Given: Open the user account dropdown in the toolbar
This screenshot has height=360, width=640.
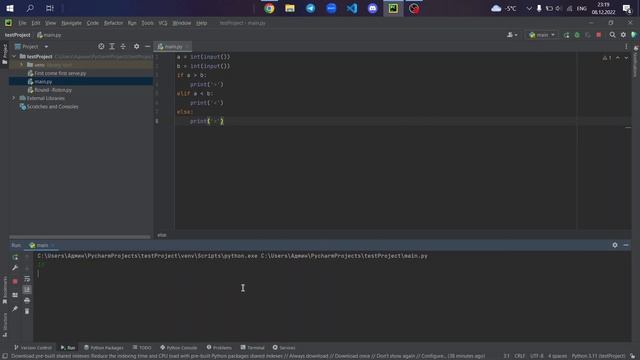Looking at the screenshot, I should [512, 35].
